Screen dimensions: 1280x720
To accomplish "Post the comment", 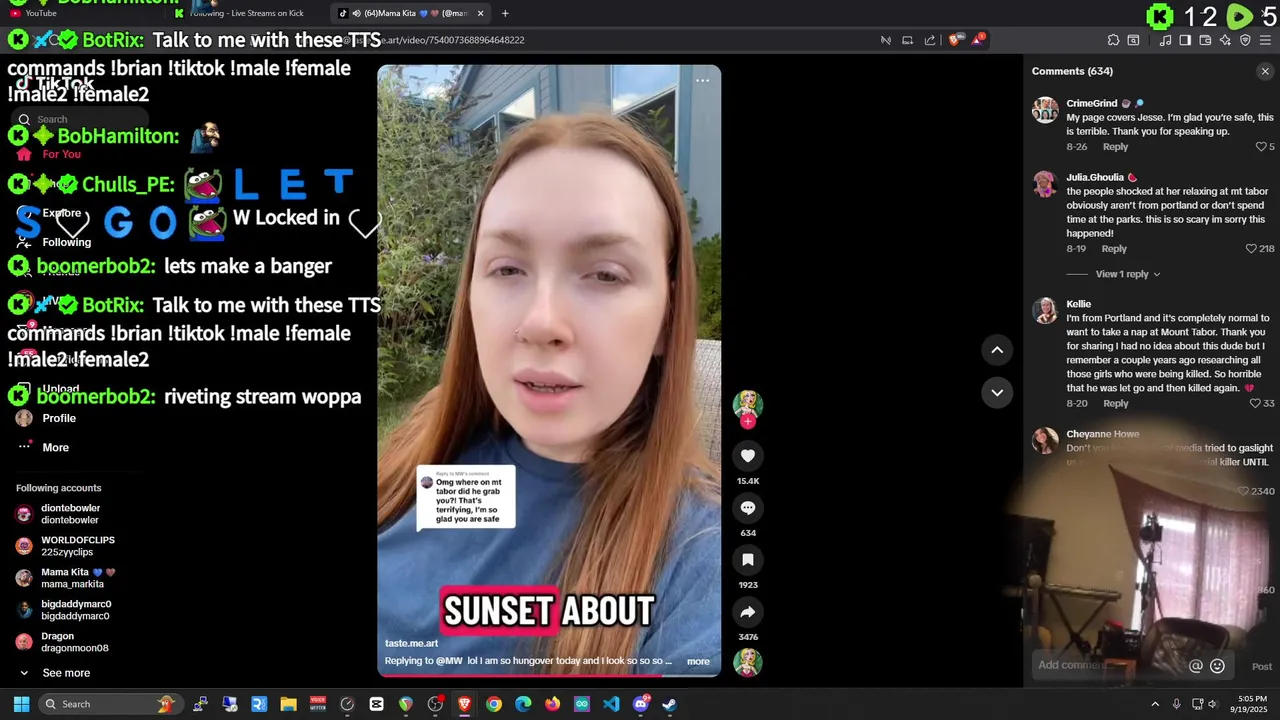I will coord(1262,666).
